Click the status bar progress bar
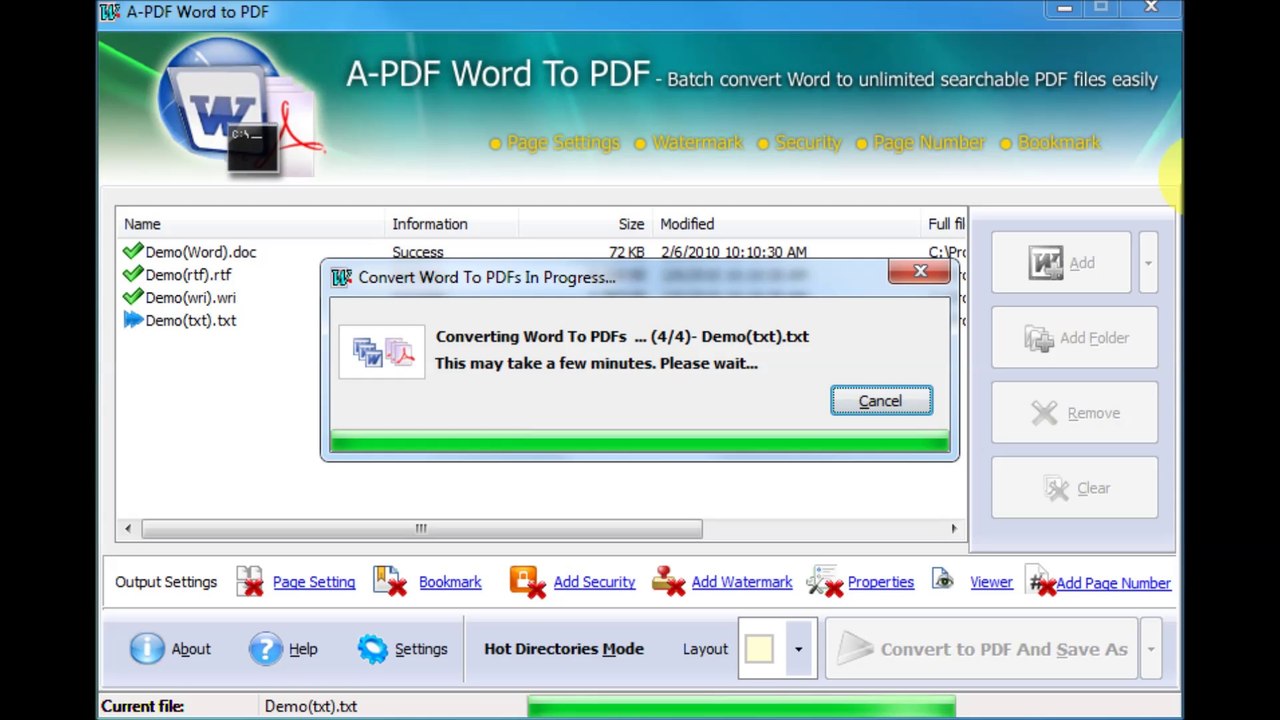Image resolution: width=1280 pixels, height=720 pixels. (741, 706)
